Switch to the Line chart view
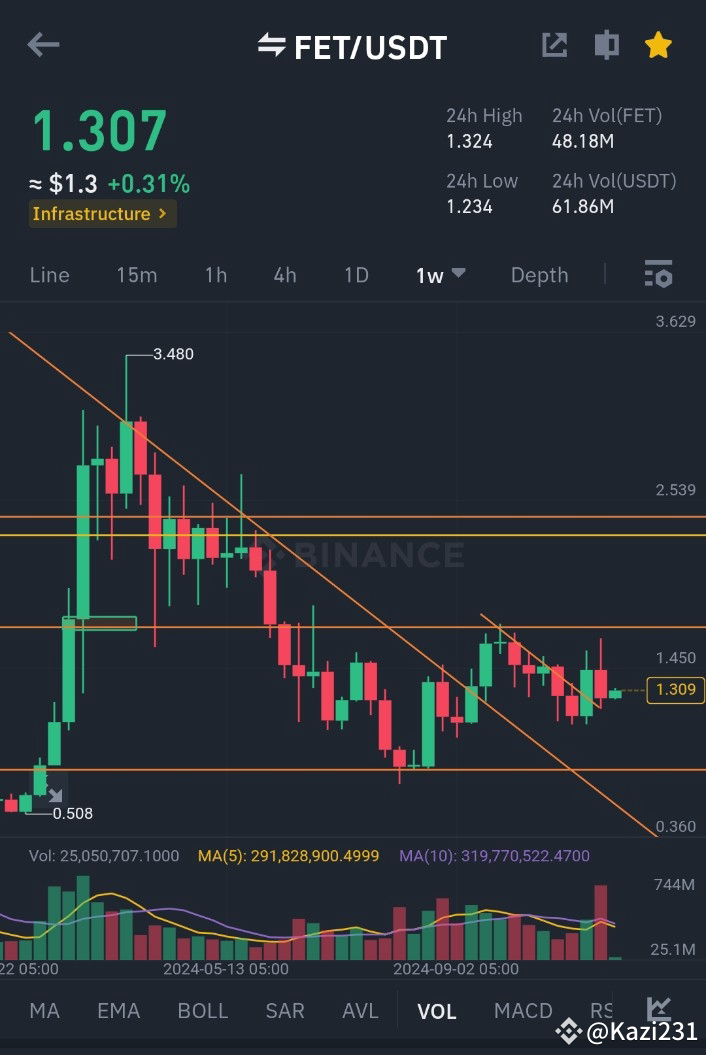The image size is (706, 1055). (x=49, y=275)
